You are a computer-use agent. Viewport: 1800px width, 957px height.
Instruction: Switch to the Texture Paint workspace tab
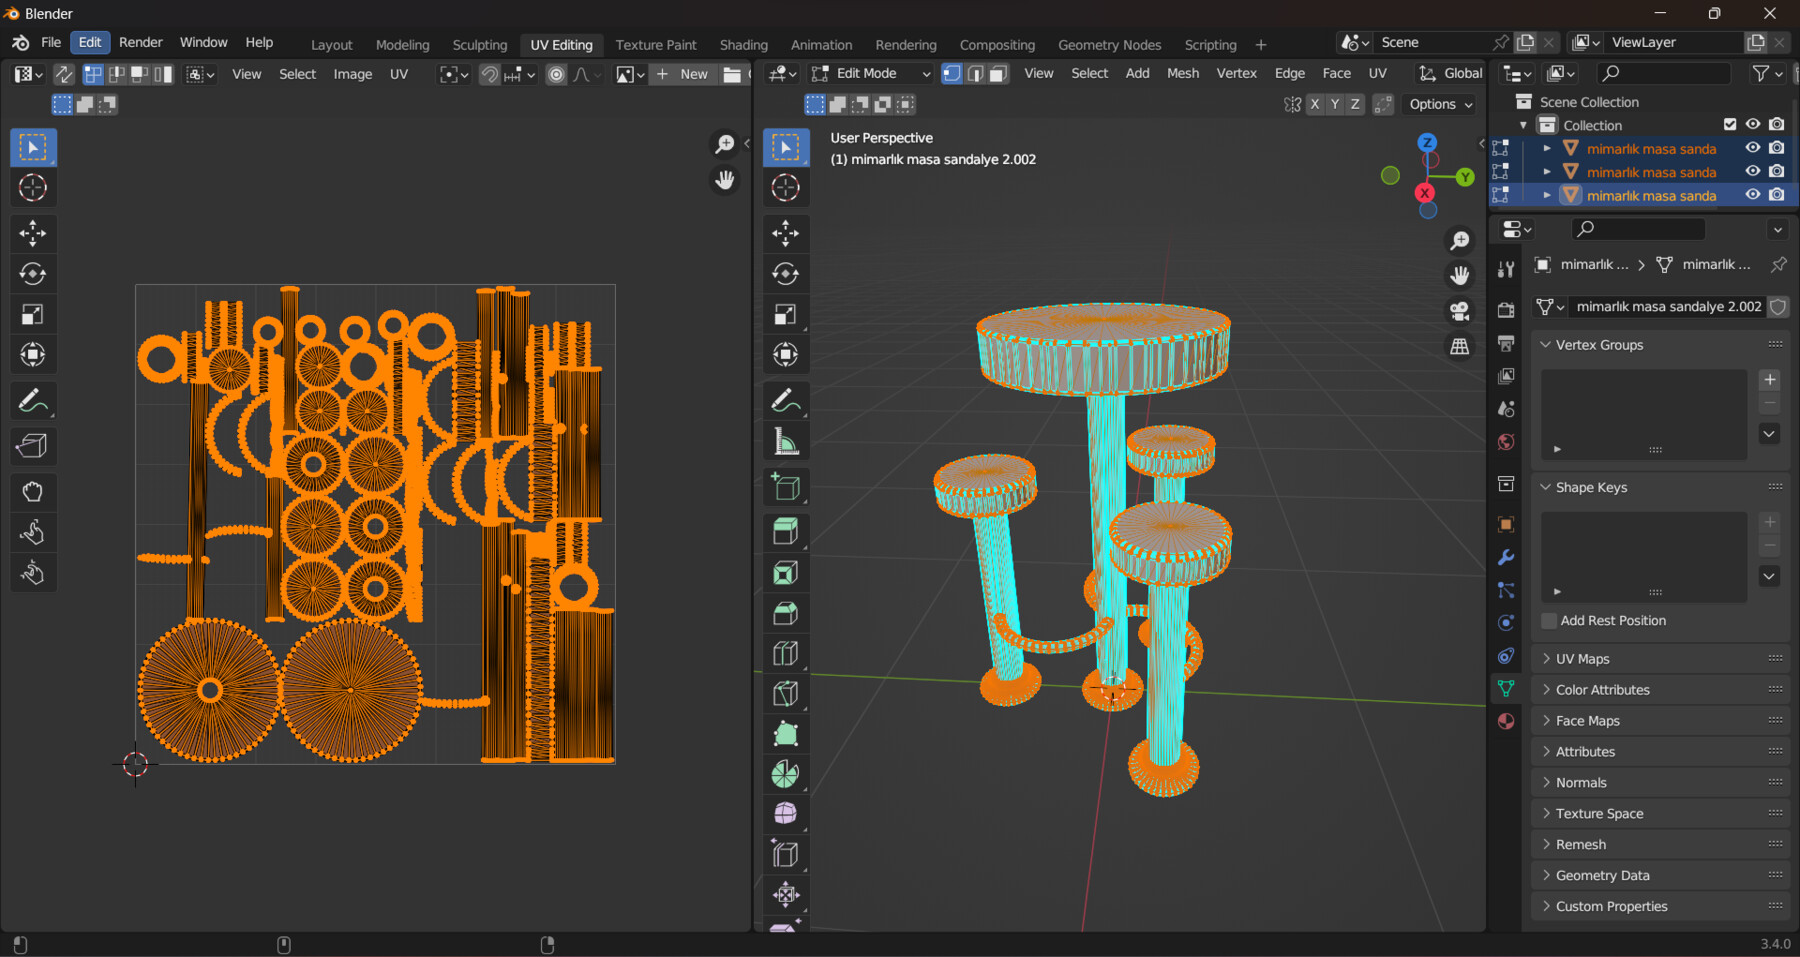[656, 44]
